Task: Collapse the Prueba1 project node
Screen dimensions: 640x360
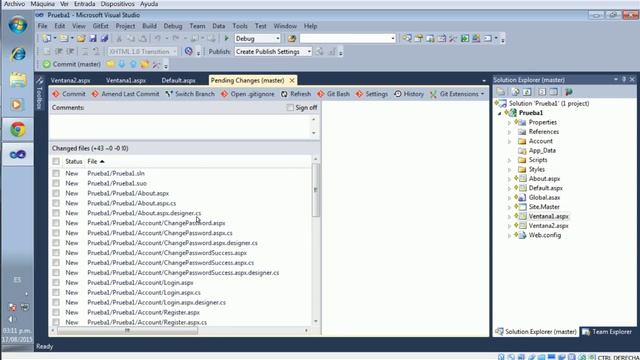Action: (500, 113)
